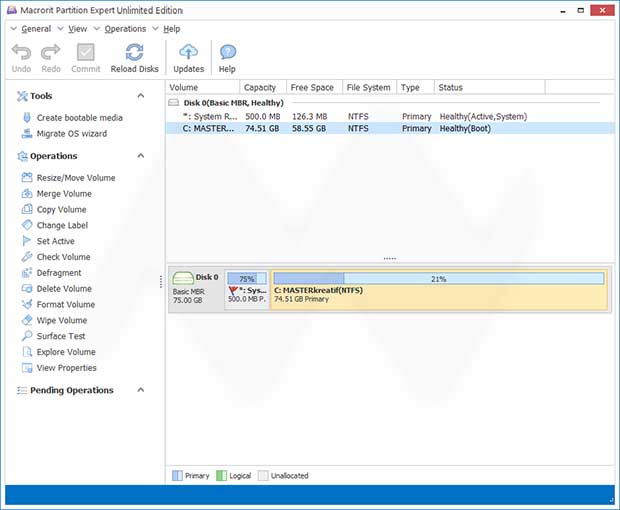The height and width of the screenshot is (510, 620).
Task: Sort by the Status column header
Action: 490,87
